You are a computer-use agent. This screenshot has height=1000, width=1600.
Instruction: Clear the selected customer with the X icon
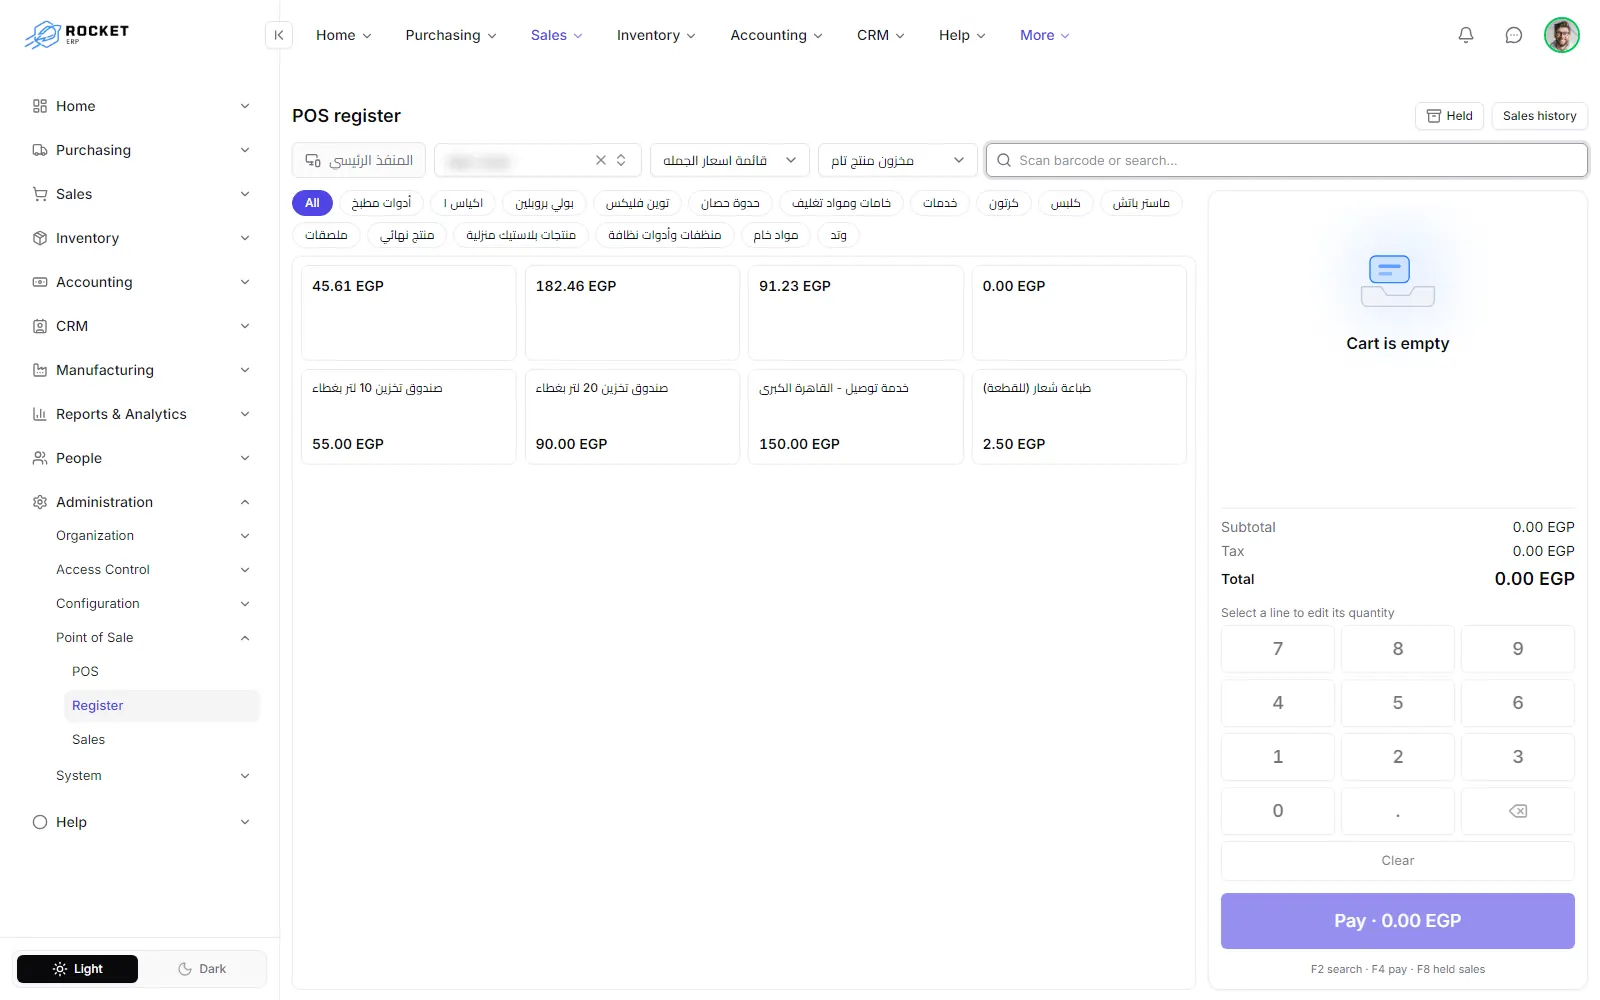(x=601, y=160)
